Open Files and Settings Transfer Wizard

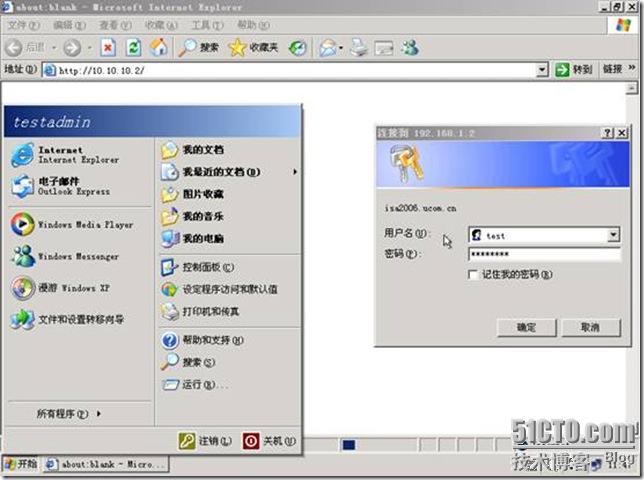point(79,319)
